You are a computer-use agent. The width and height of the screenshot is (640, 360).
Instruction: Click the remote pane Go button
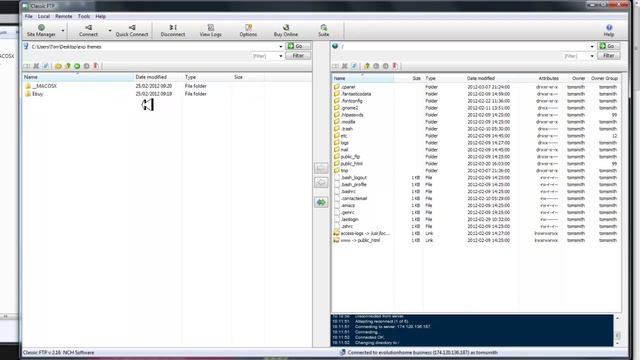pos(609,46)
